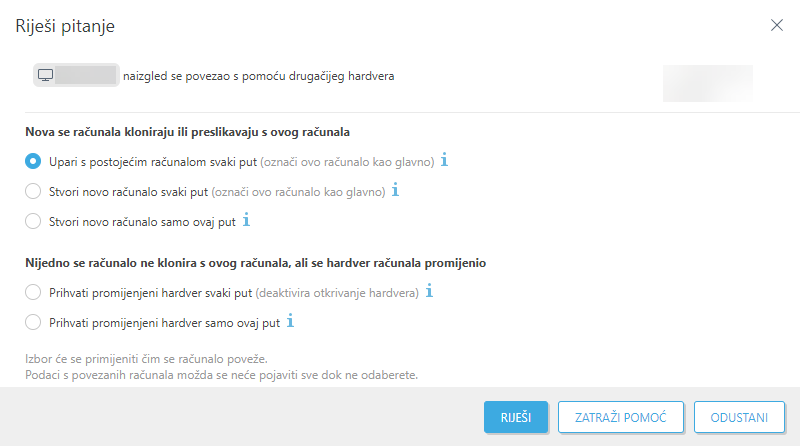Close the 'Riješi pitanje' dialog with X
The height and width of the screenshot is (446, 800).
point(777,25)
